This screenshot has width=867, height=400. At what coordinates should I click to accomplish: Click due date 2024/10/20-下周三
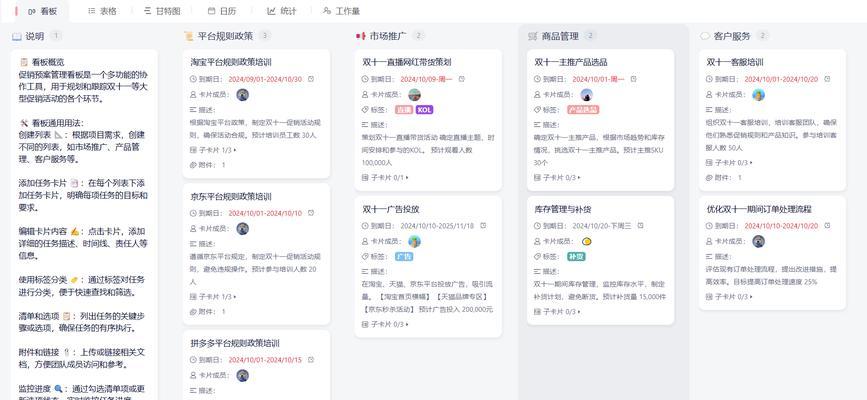point(602,226)
